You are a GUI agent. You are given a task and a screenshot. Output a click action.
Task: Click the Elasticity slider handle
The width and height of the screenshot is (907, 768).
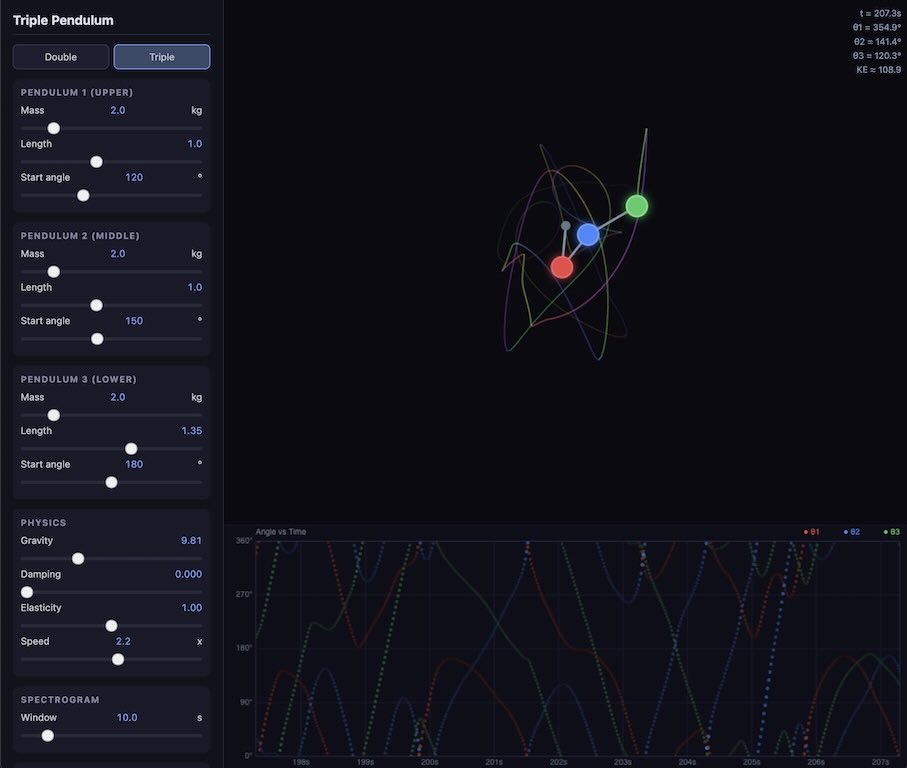[111, 625]
